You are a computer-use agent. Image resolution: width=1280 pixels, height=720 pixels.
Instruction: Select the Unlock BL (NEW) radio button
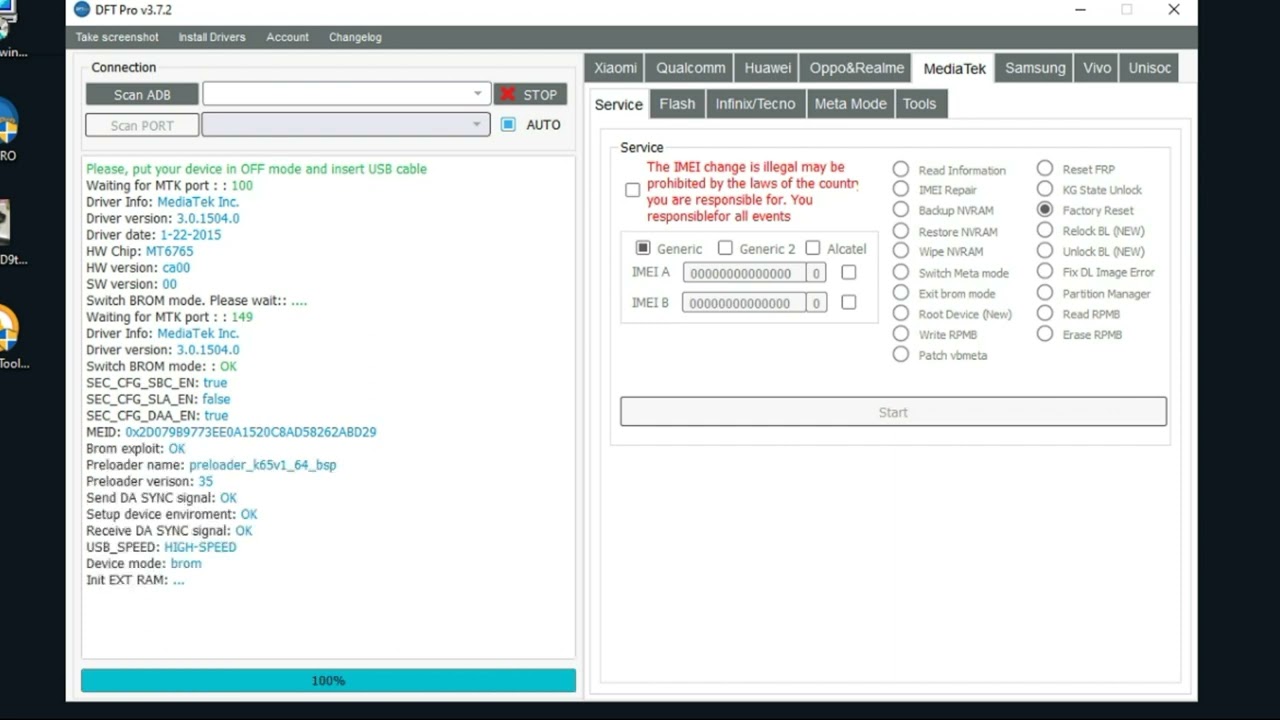tap(1045, 251)
